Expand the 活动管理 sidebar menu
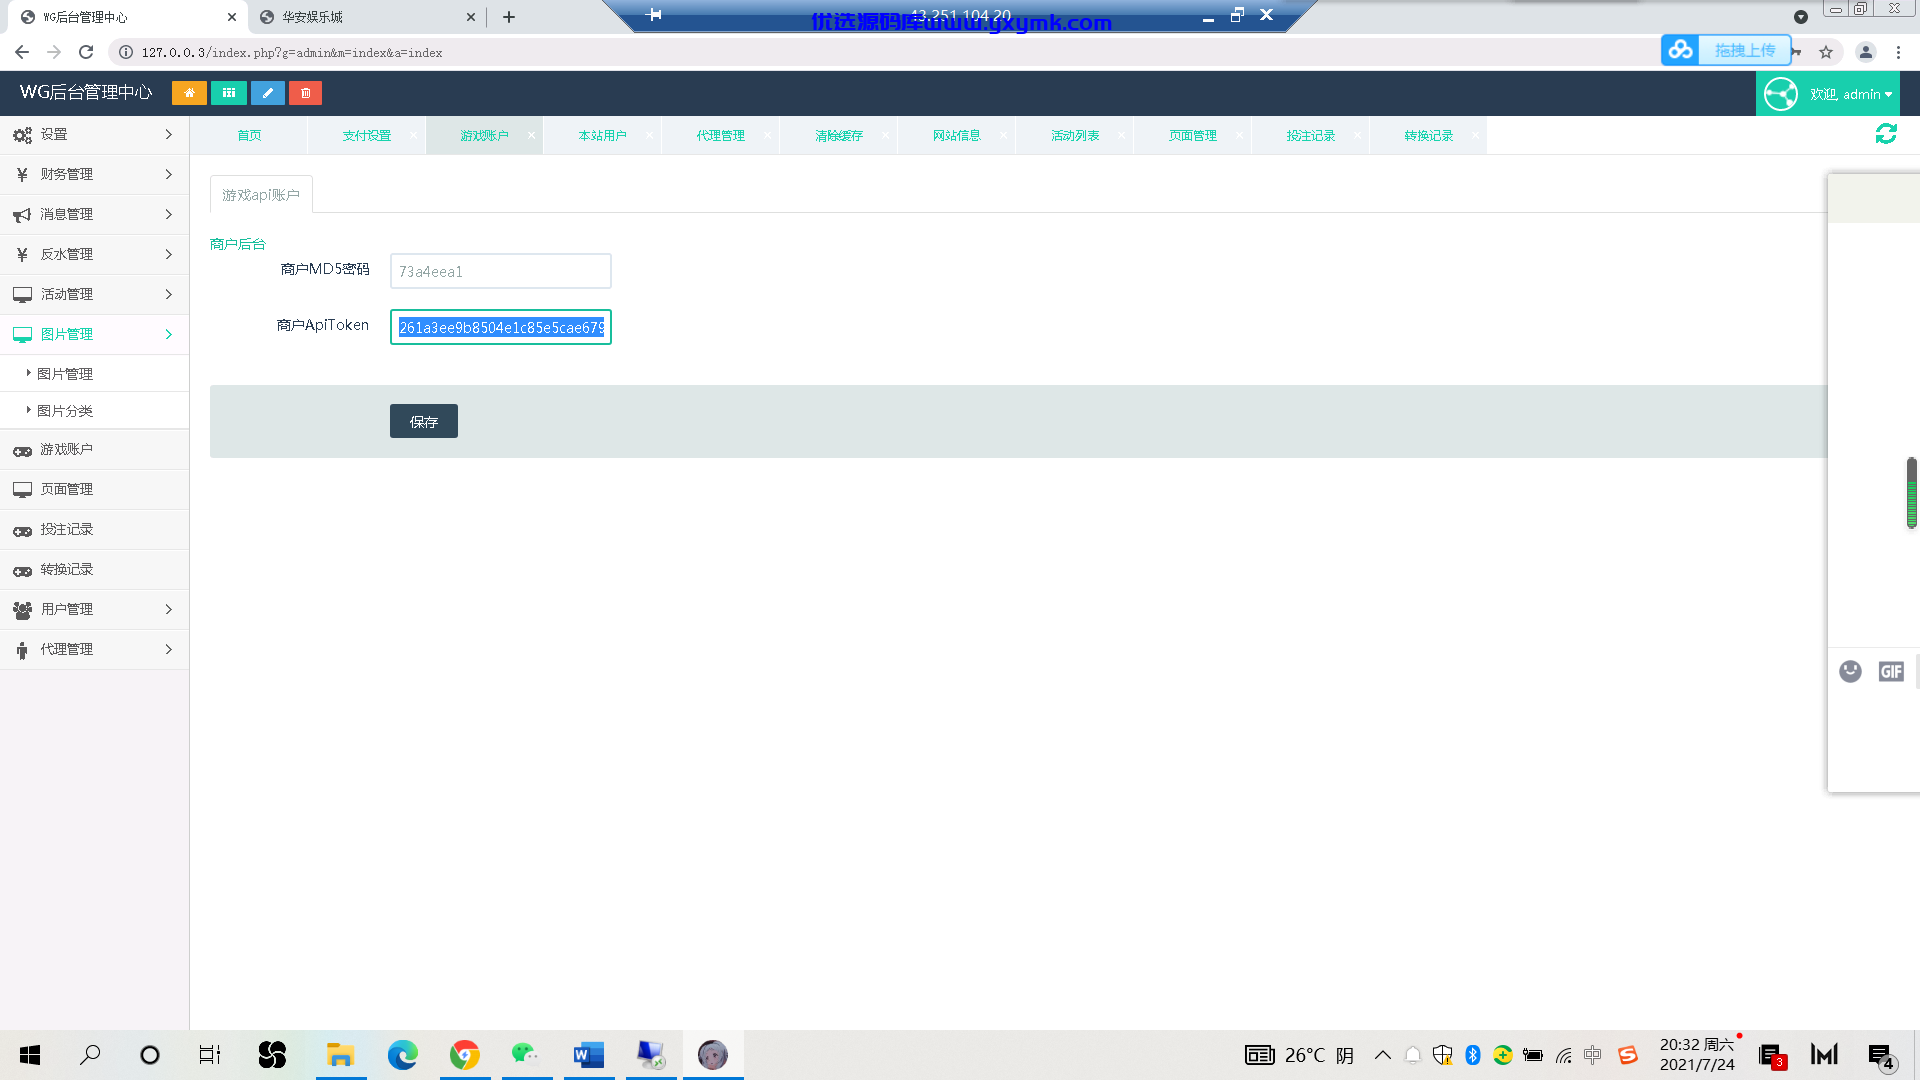The width and height of the screenshot is (1920, 1080). [x=95, y=294]
